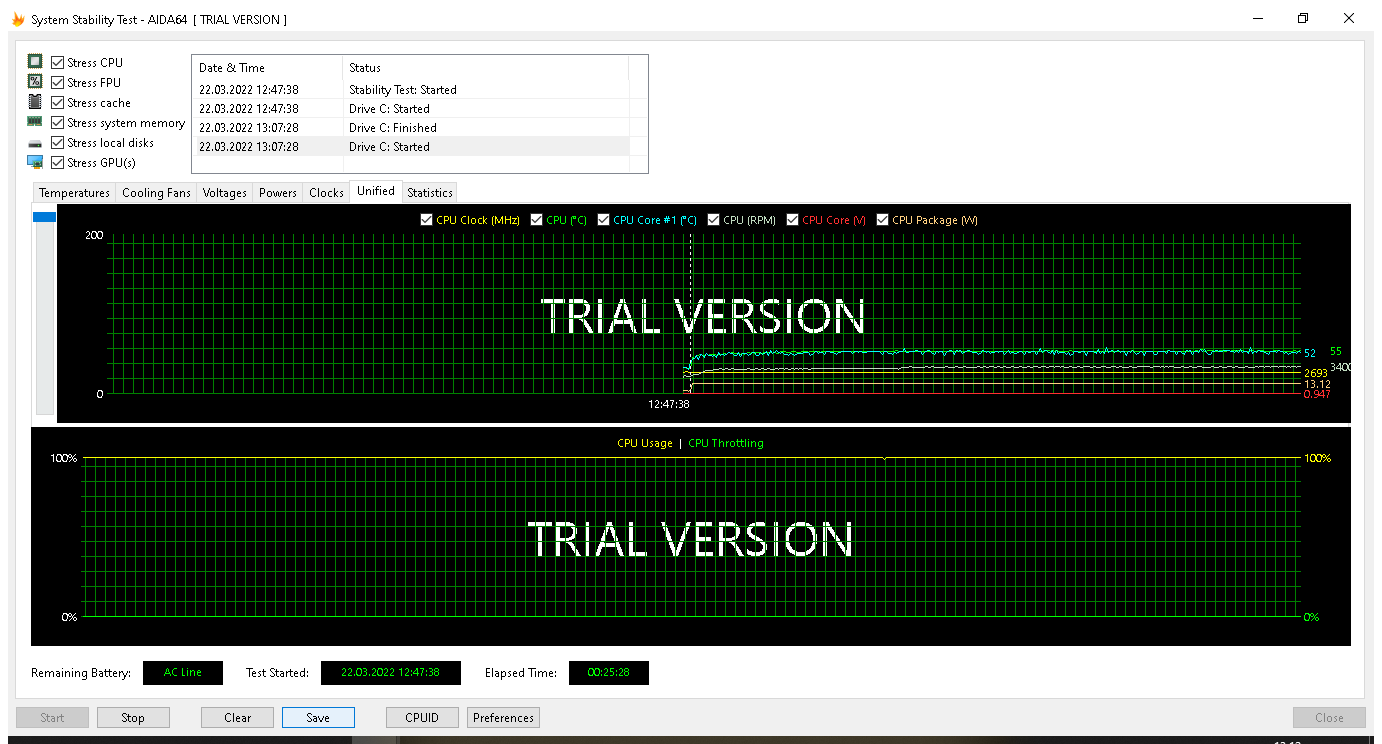
Task: Click the Status column header
Action: [485, 68]
